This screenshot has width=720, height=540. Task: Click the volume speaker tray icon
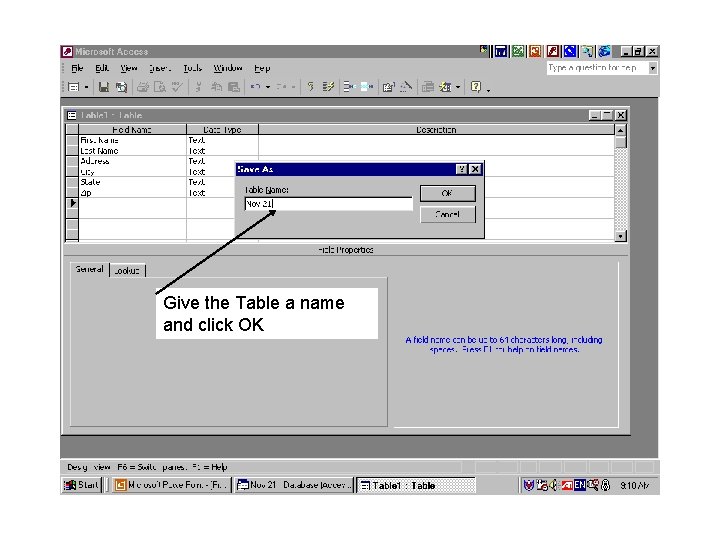click(553, 485)
